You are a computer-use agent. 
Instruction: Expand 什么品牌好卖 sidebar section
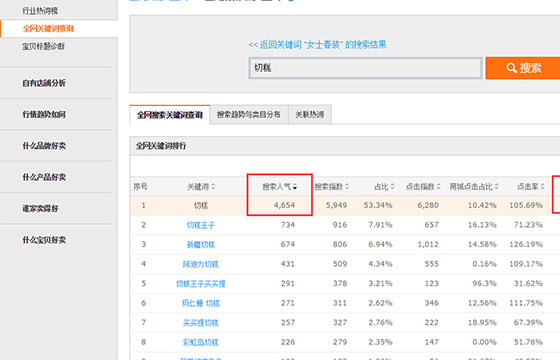click(x=44, y=146)
